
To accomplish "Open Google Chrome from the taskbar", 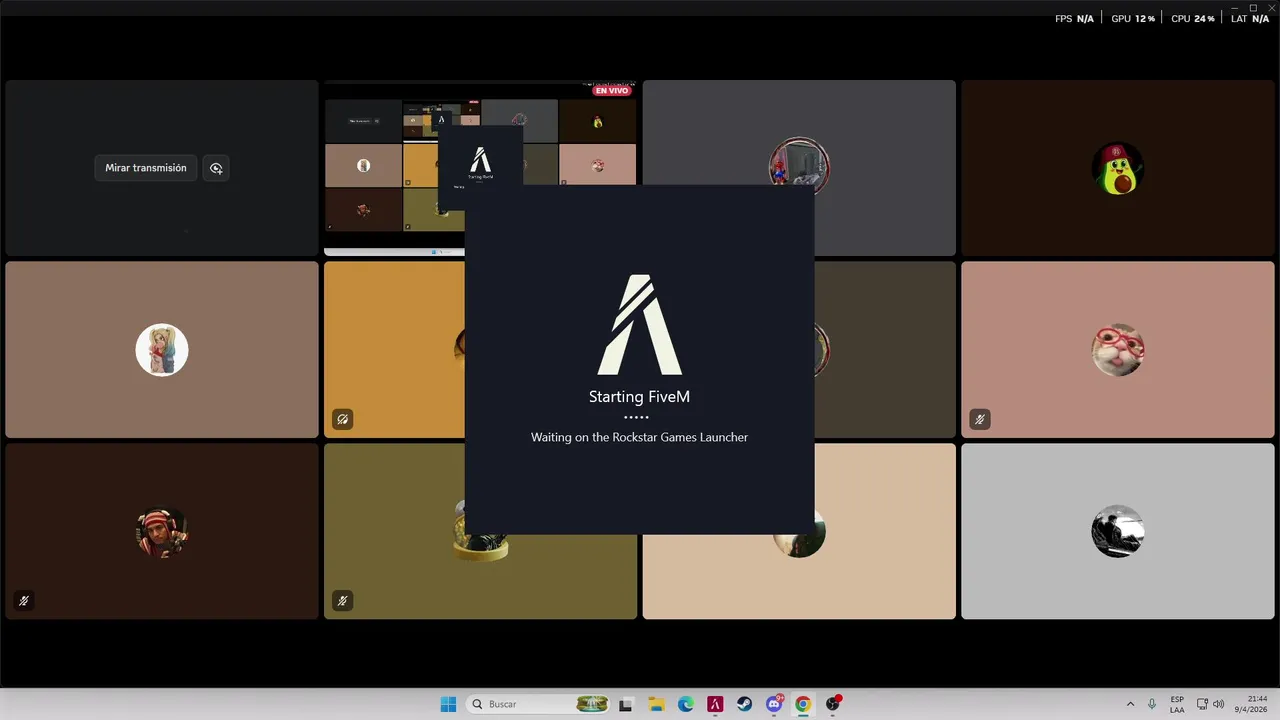I will click(803, 704).
